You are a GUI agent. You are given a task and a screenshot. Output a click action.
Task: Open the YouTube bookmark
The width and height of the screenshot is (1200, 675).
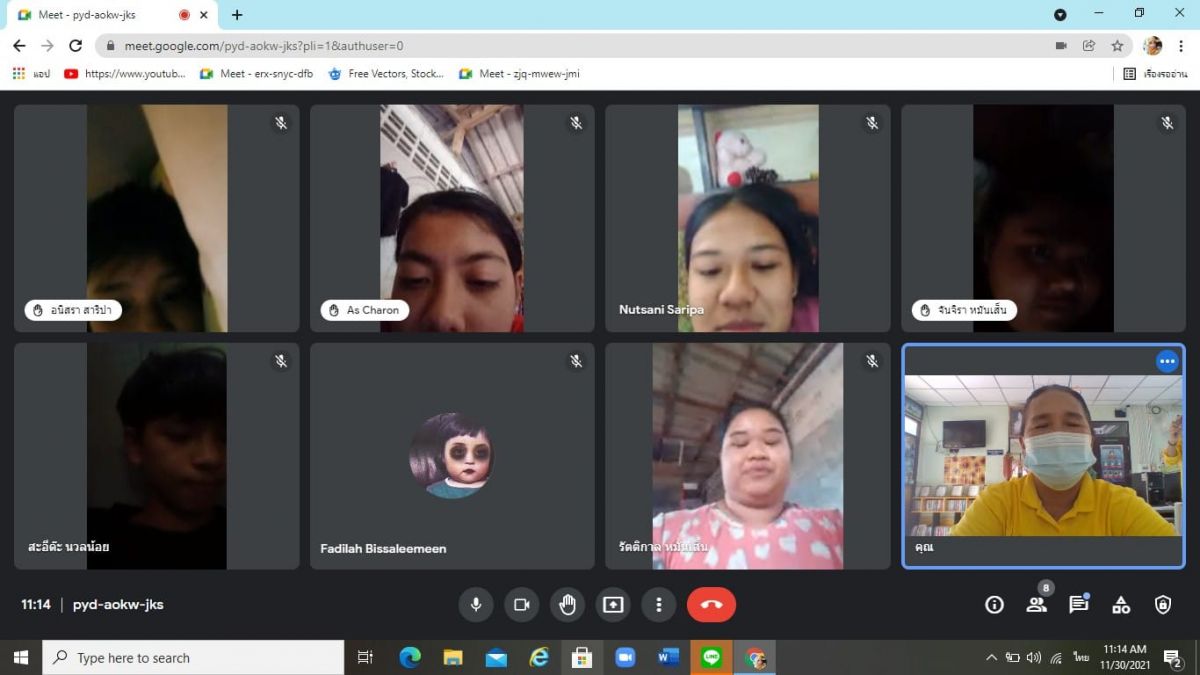125,73
